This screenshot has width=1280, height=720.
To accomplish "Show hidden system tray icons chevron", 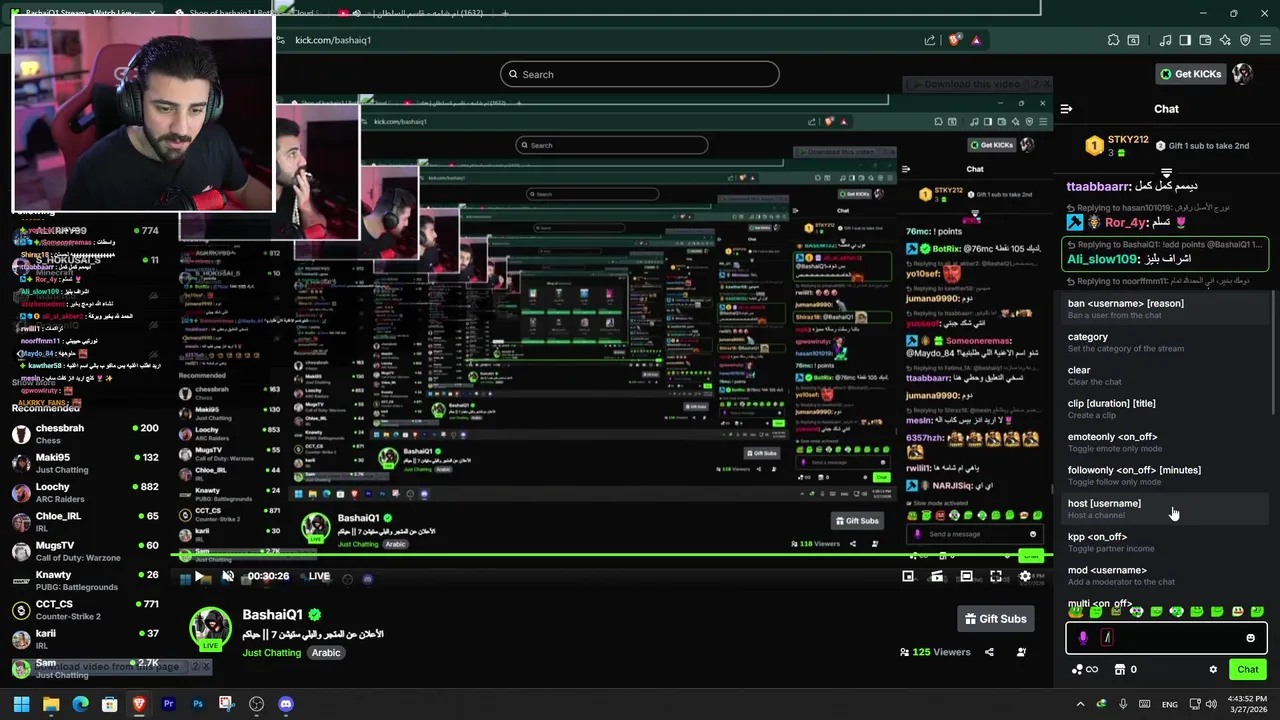I will [x=1080, y=704].
